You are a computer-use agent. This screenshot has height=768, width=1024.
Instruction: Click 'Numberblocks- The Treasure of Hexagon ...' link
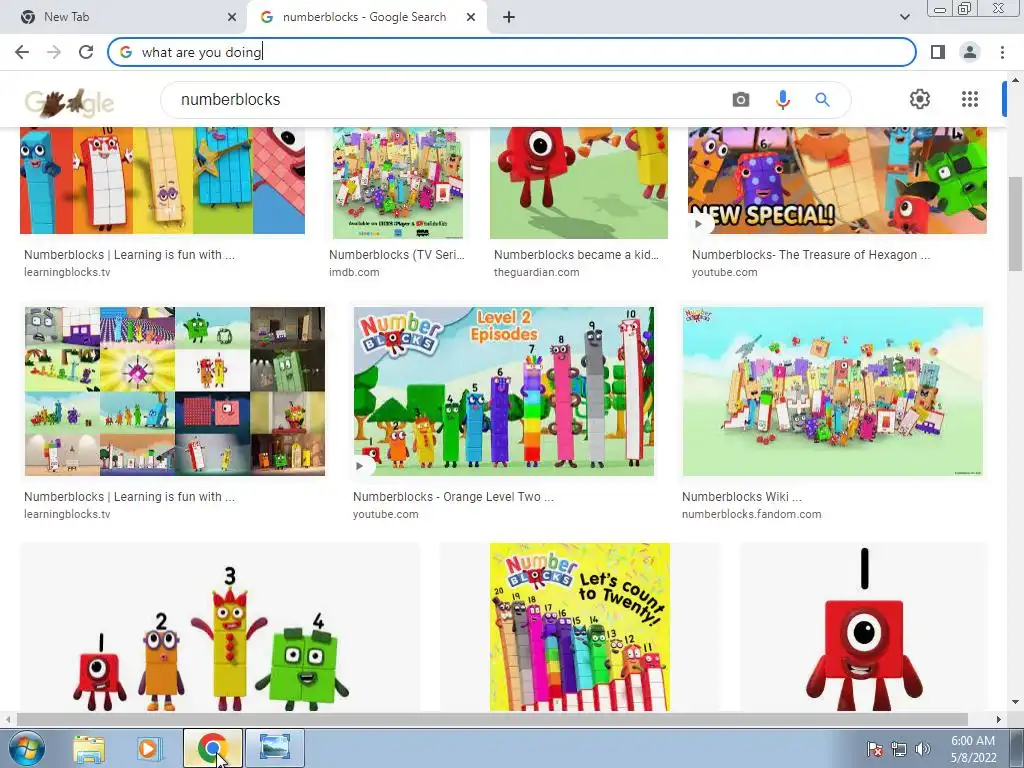[811, 255]
